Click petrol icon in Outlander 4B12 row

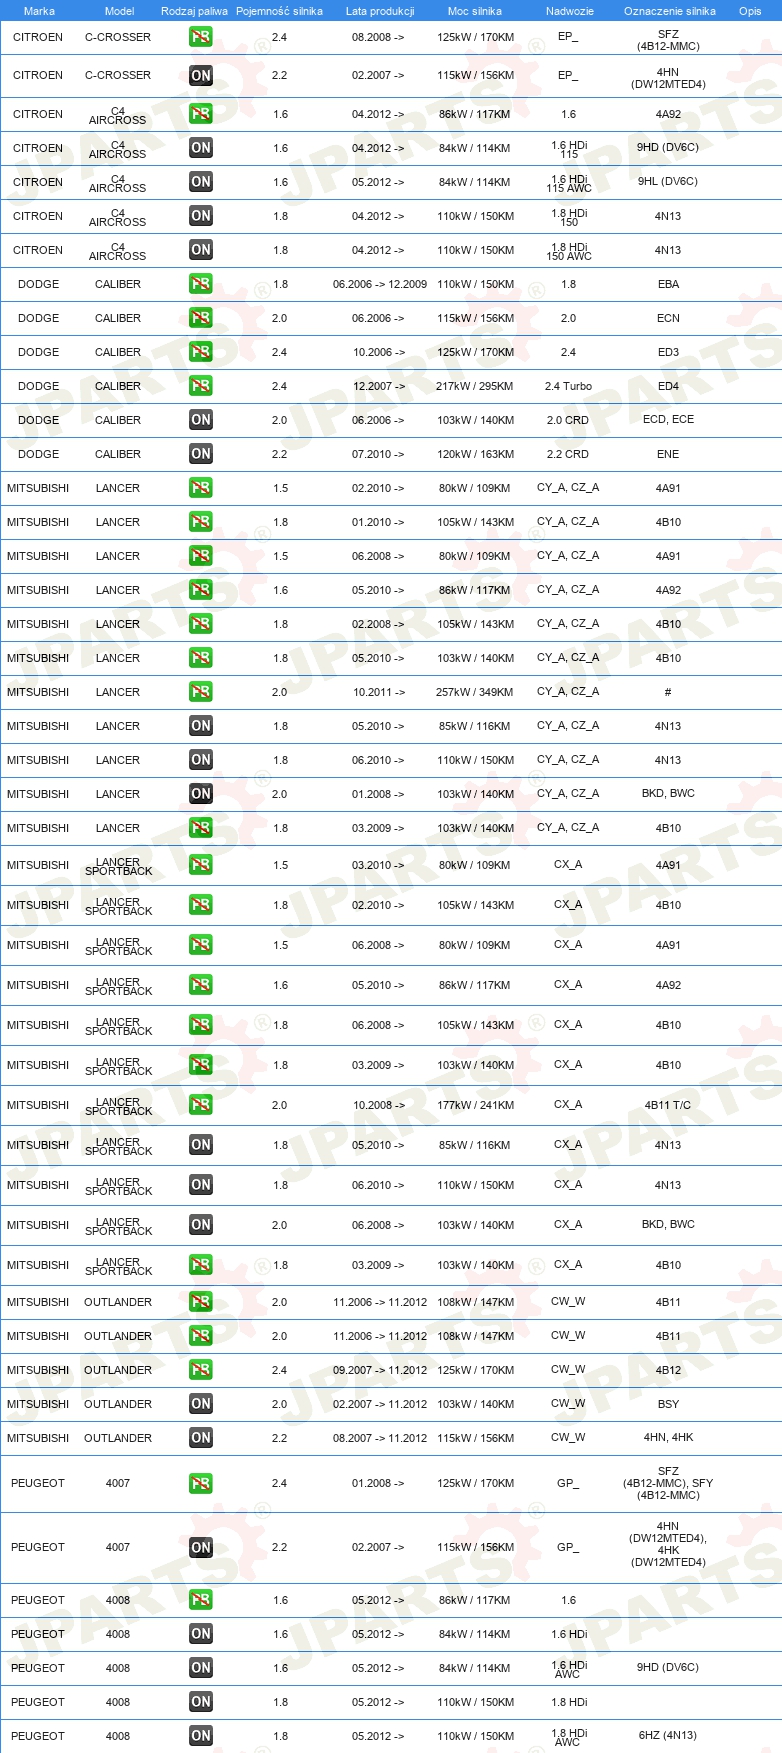[x=201, y=1370]
